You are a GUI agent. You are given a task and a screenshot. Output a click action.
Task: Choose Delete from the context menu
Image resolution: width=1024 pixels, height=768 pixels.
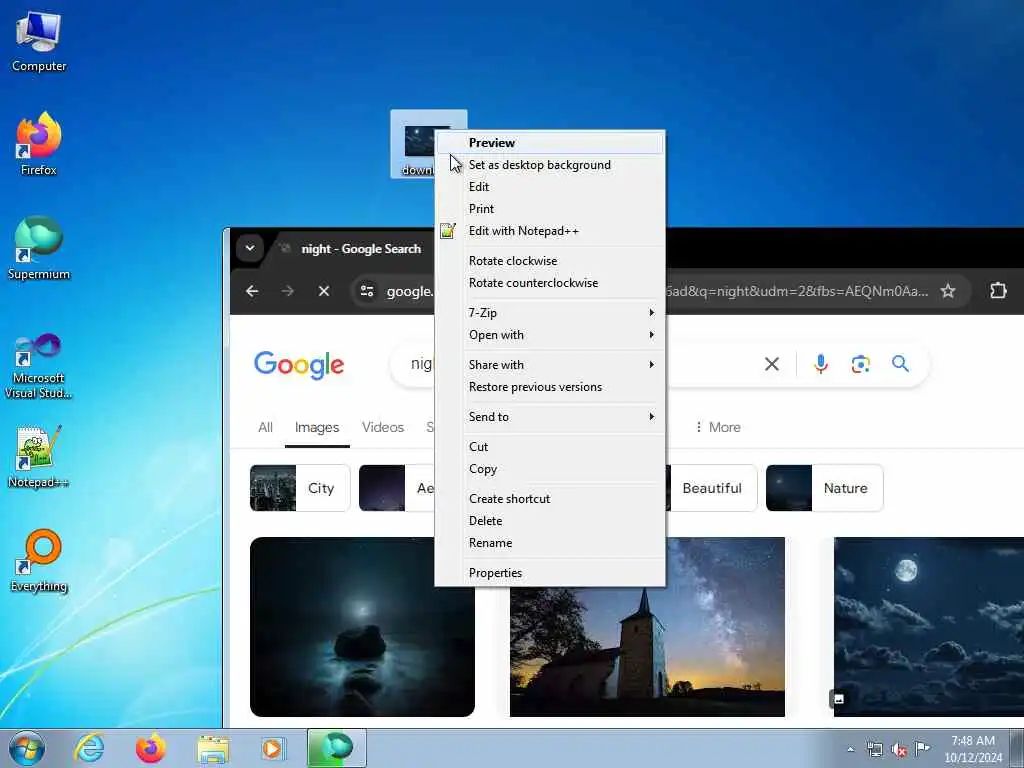[551, 521]
